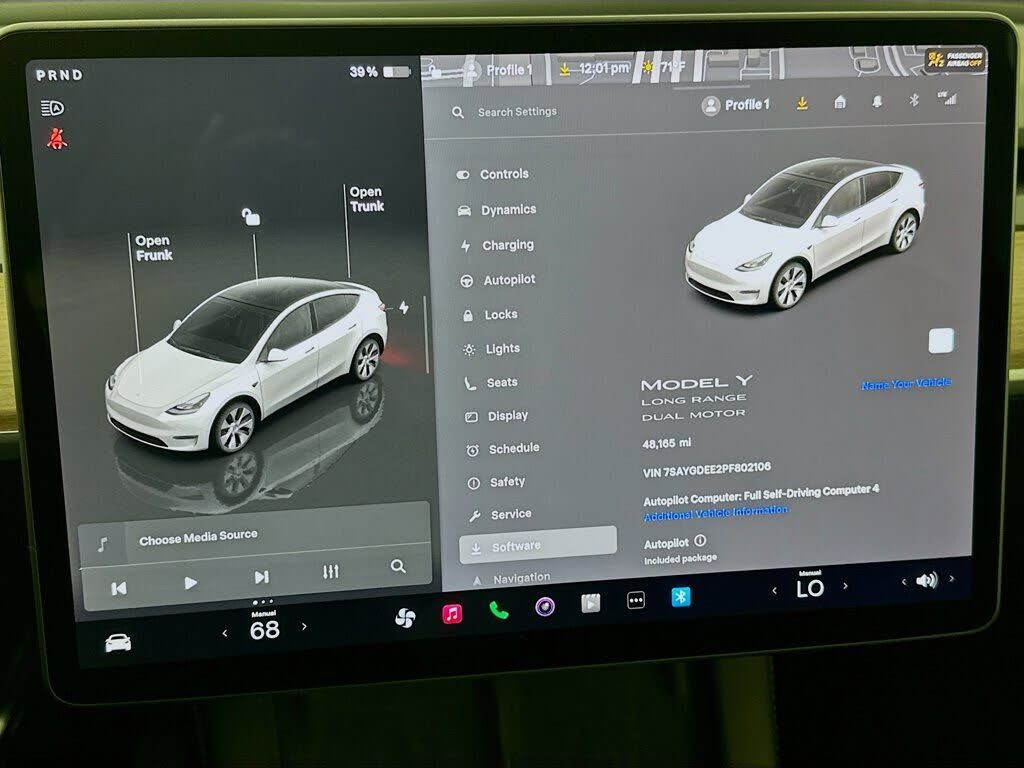
Task: Launch the pink Music app icon
Action: pos(452,614)
